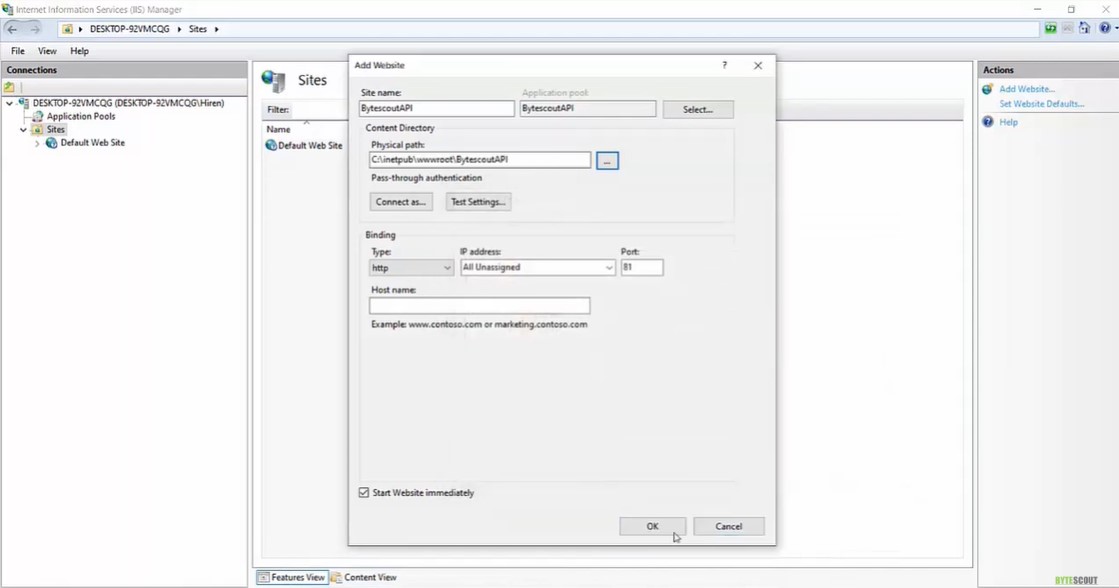Image resolution: width=1119 pixels, height=588 pixels.
Task: Click the browse physical path button
Action: tap(607, 161)
